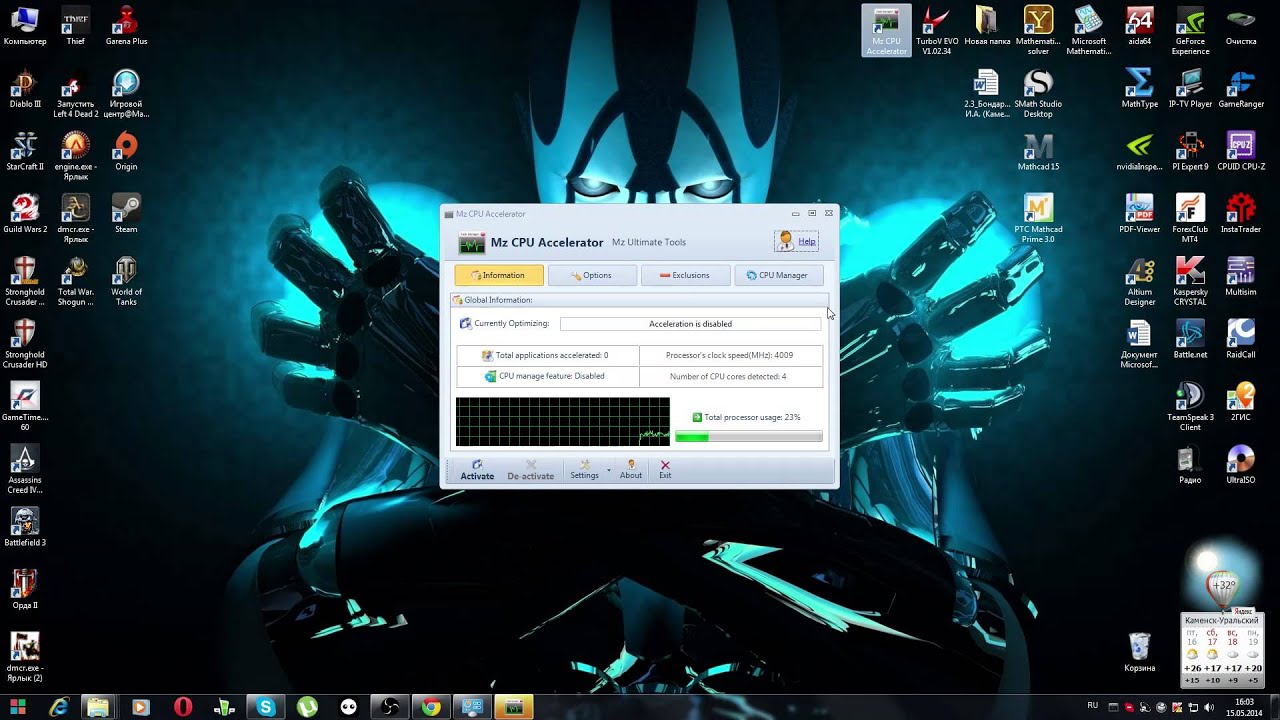The image size is (1280, 720).
Task: Switch to the Options tab
Action: pos(592,275)
